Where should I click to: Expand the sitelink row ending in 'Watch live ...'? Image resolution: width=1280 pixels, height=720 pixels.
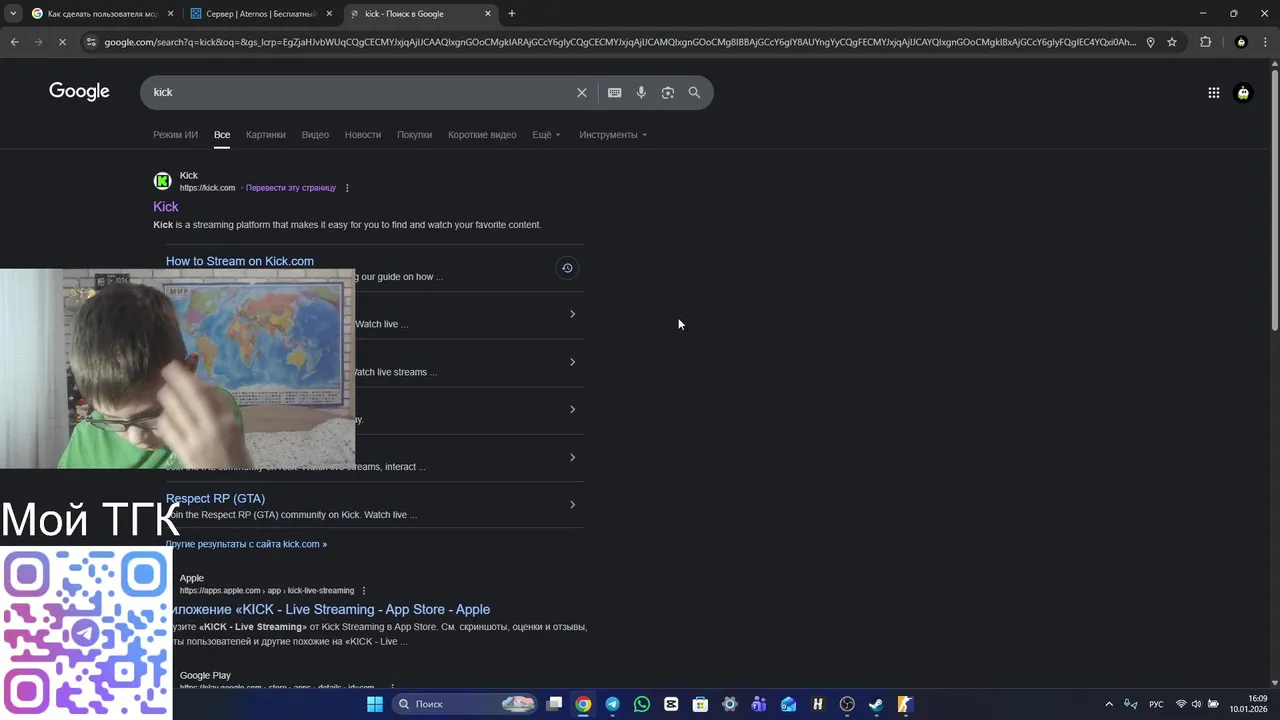pyautogui.click(x=572, y=314)
